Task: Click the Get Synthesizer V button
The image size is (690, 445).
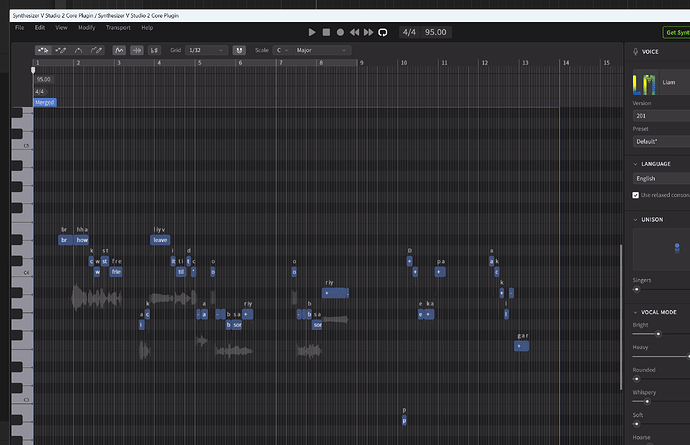Action: pos(676,32)
